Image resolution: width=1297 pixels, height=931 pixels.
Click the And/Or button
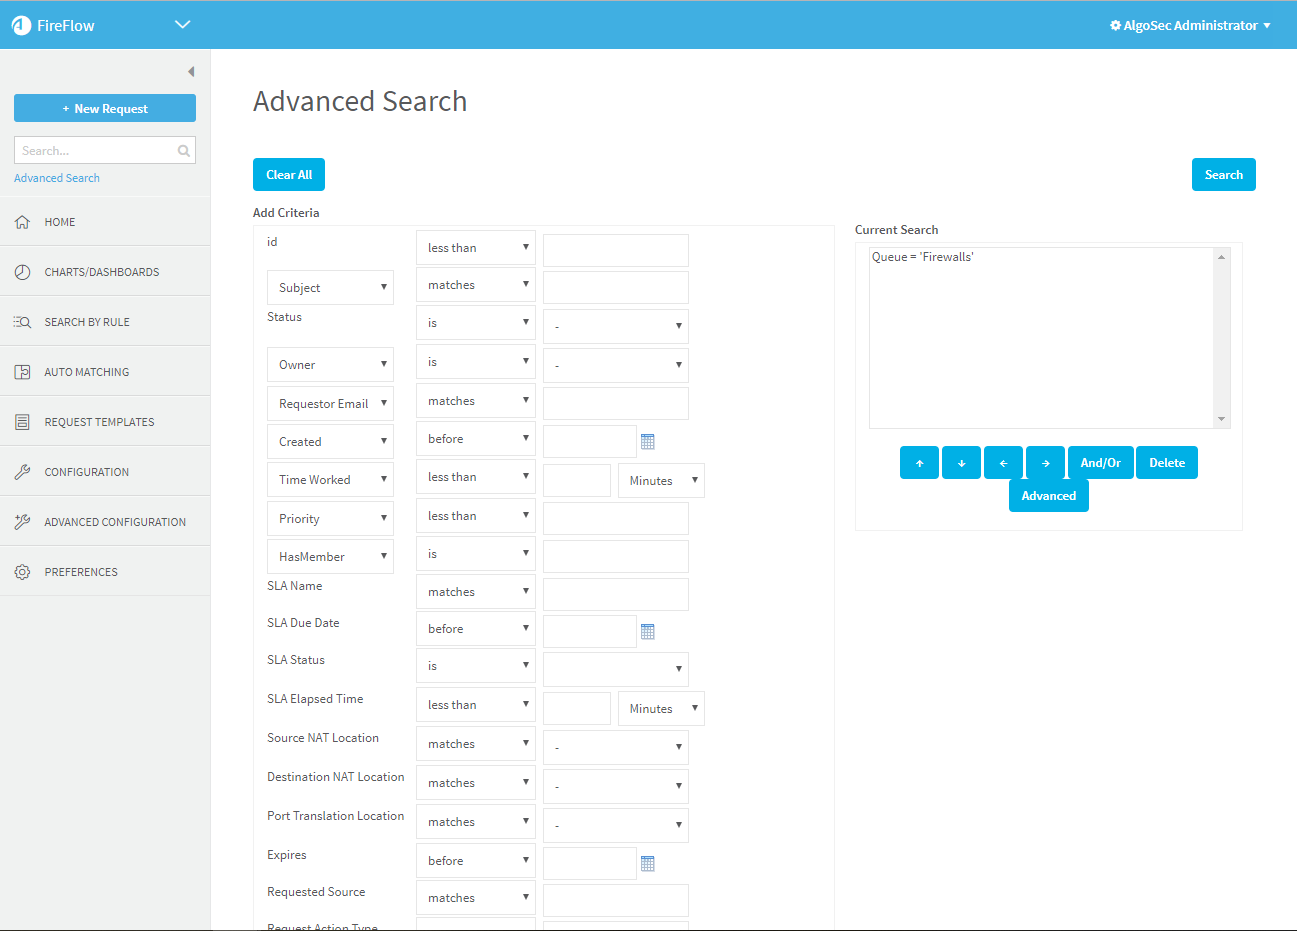coord(1100,463)
